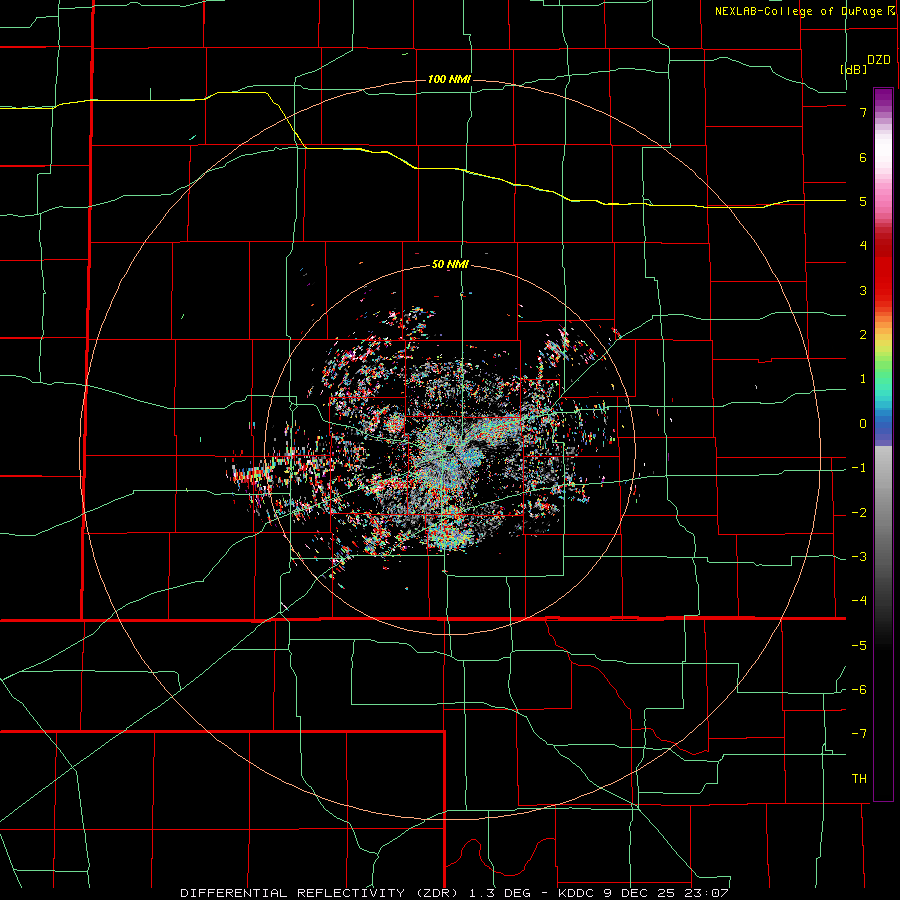Screen dimensions: 900x900
Task: Click the [dB] units label
Action: click(x=854, y=69)
